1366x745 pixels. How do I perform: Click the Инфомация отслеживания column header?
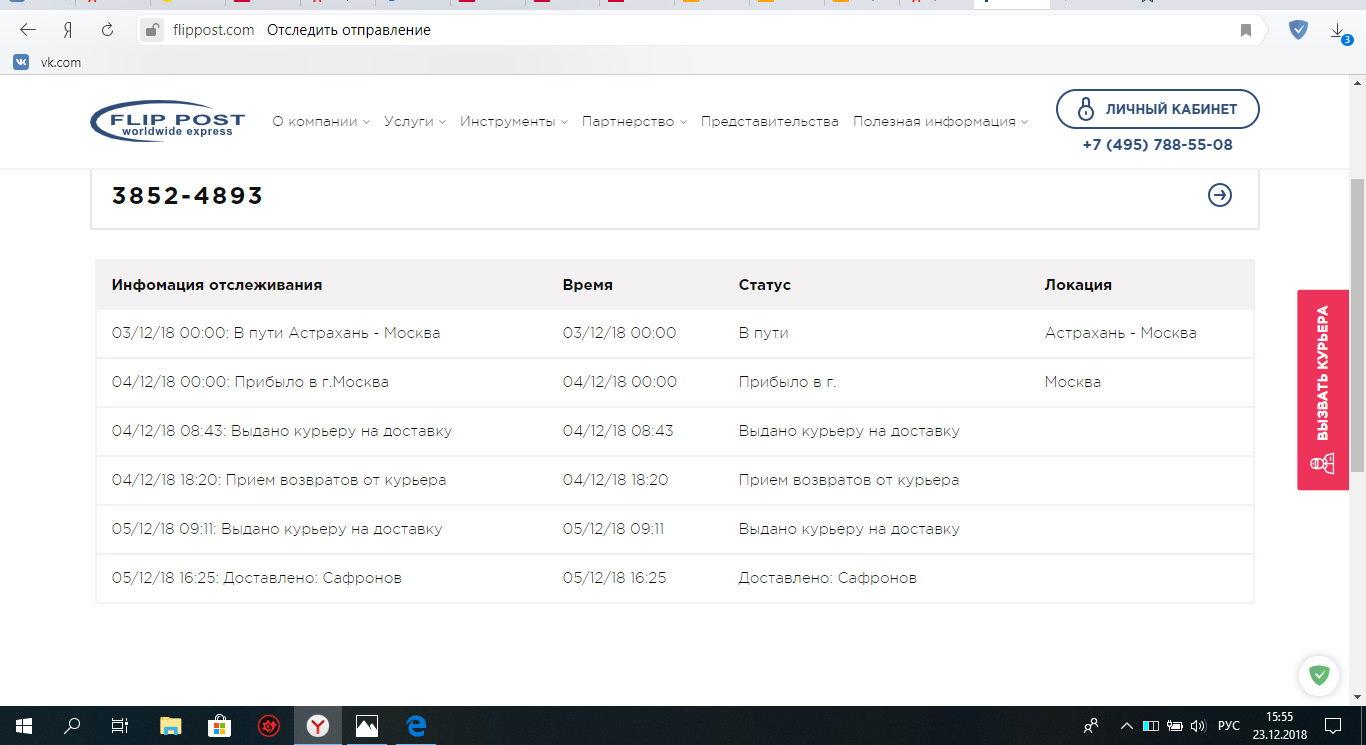click(x=217, y=285)
